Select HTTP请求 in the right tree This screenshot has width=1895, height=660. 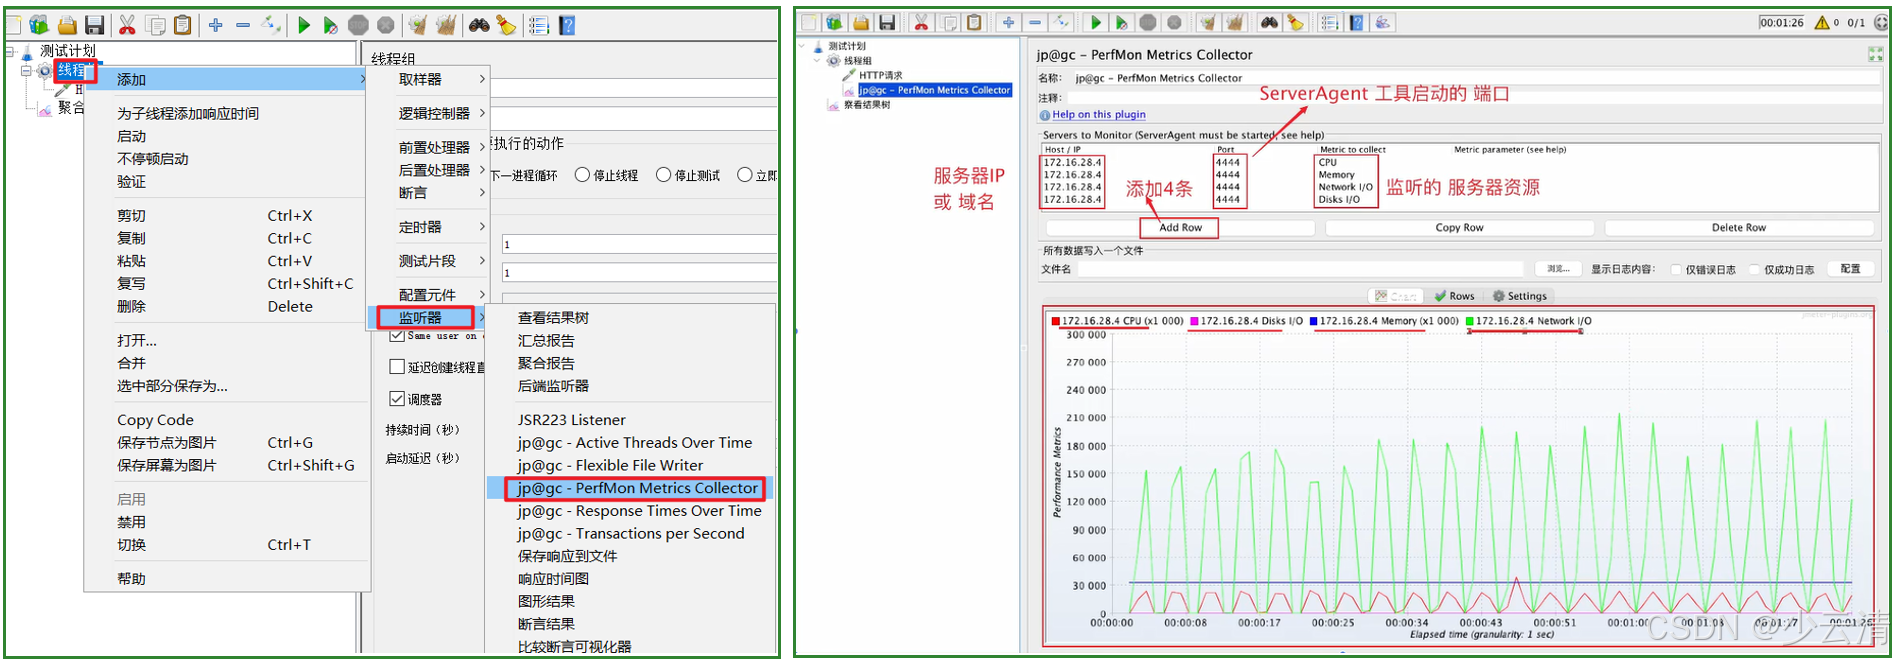click(x=880, y=75)
